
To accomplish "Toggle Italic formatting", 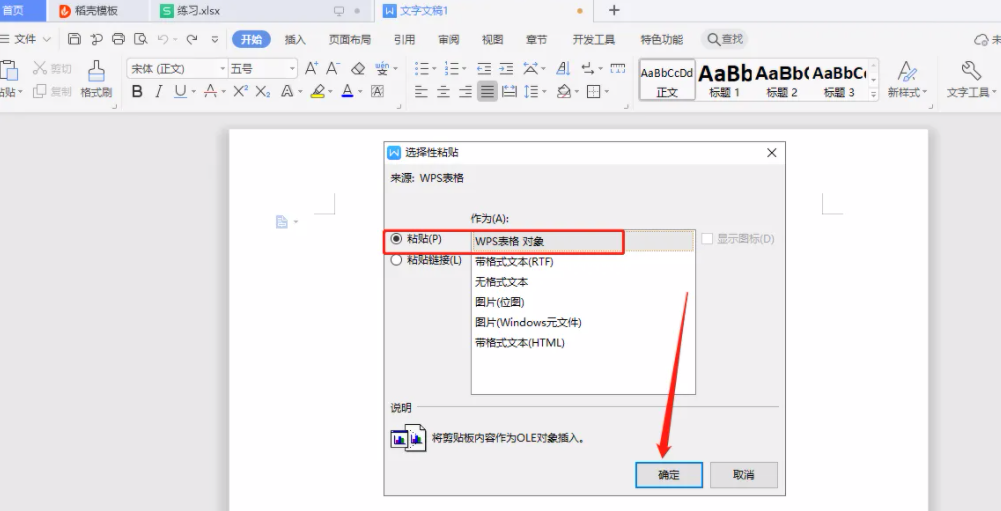I will point(158,92).
